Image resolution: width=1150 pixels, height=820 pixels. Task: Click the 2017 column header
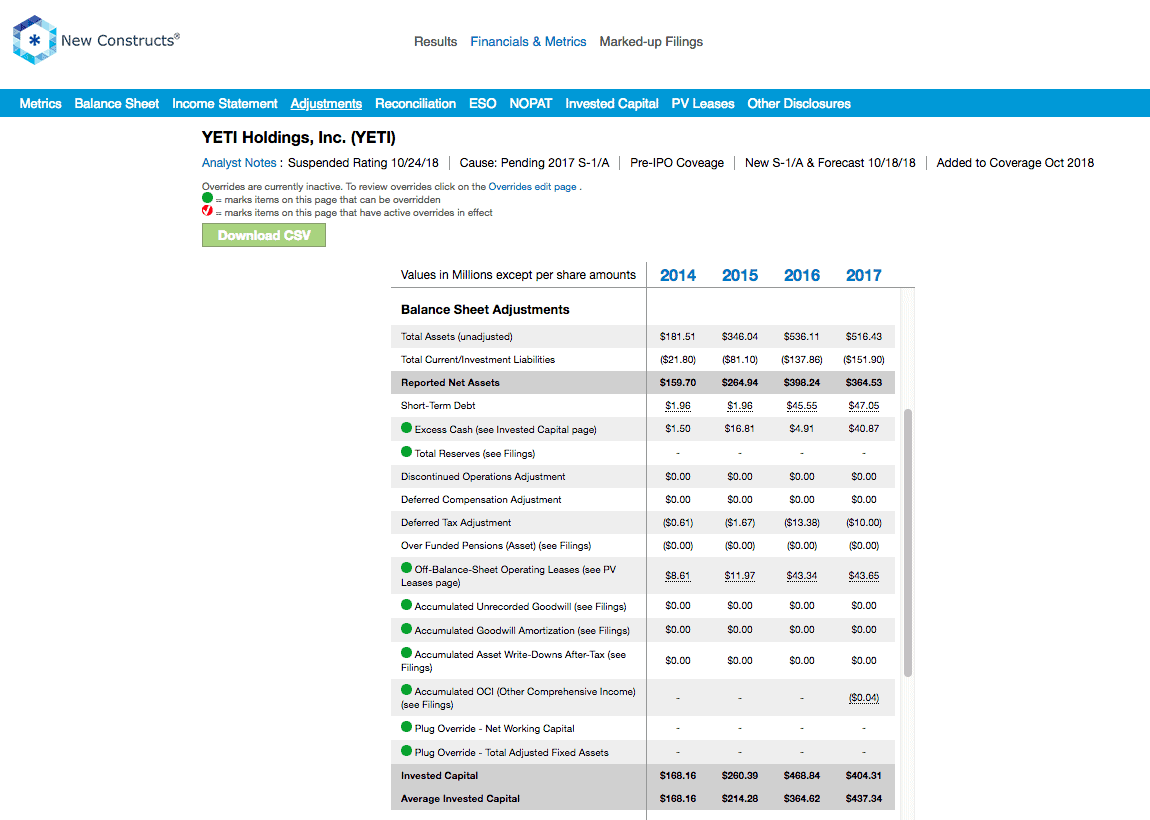[x=864, y=275]
